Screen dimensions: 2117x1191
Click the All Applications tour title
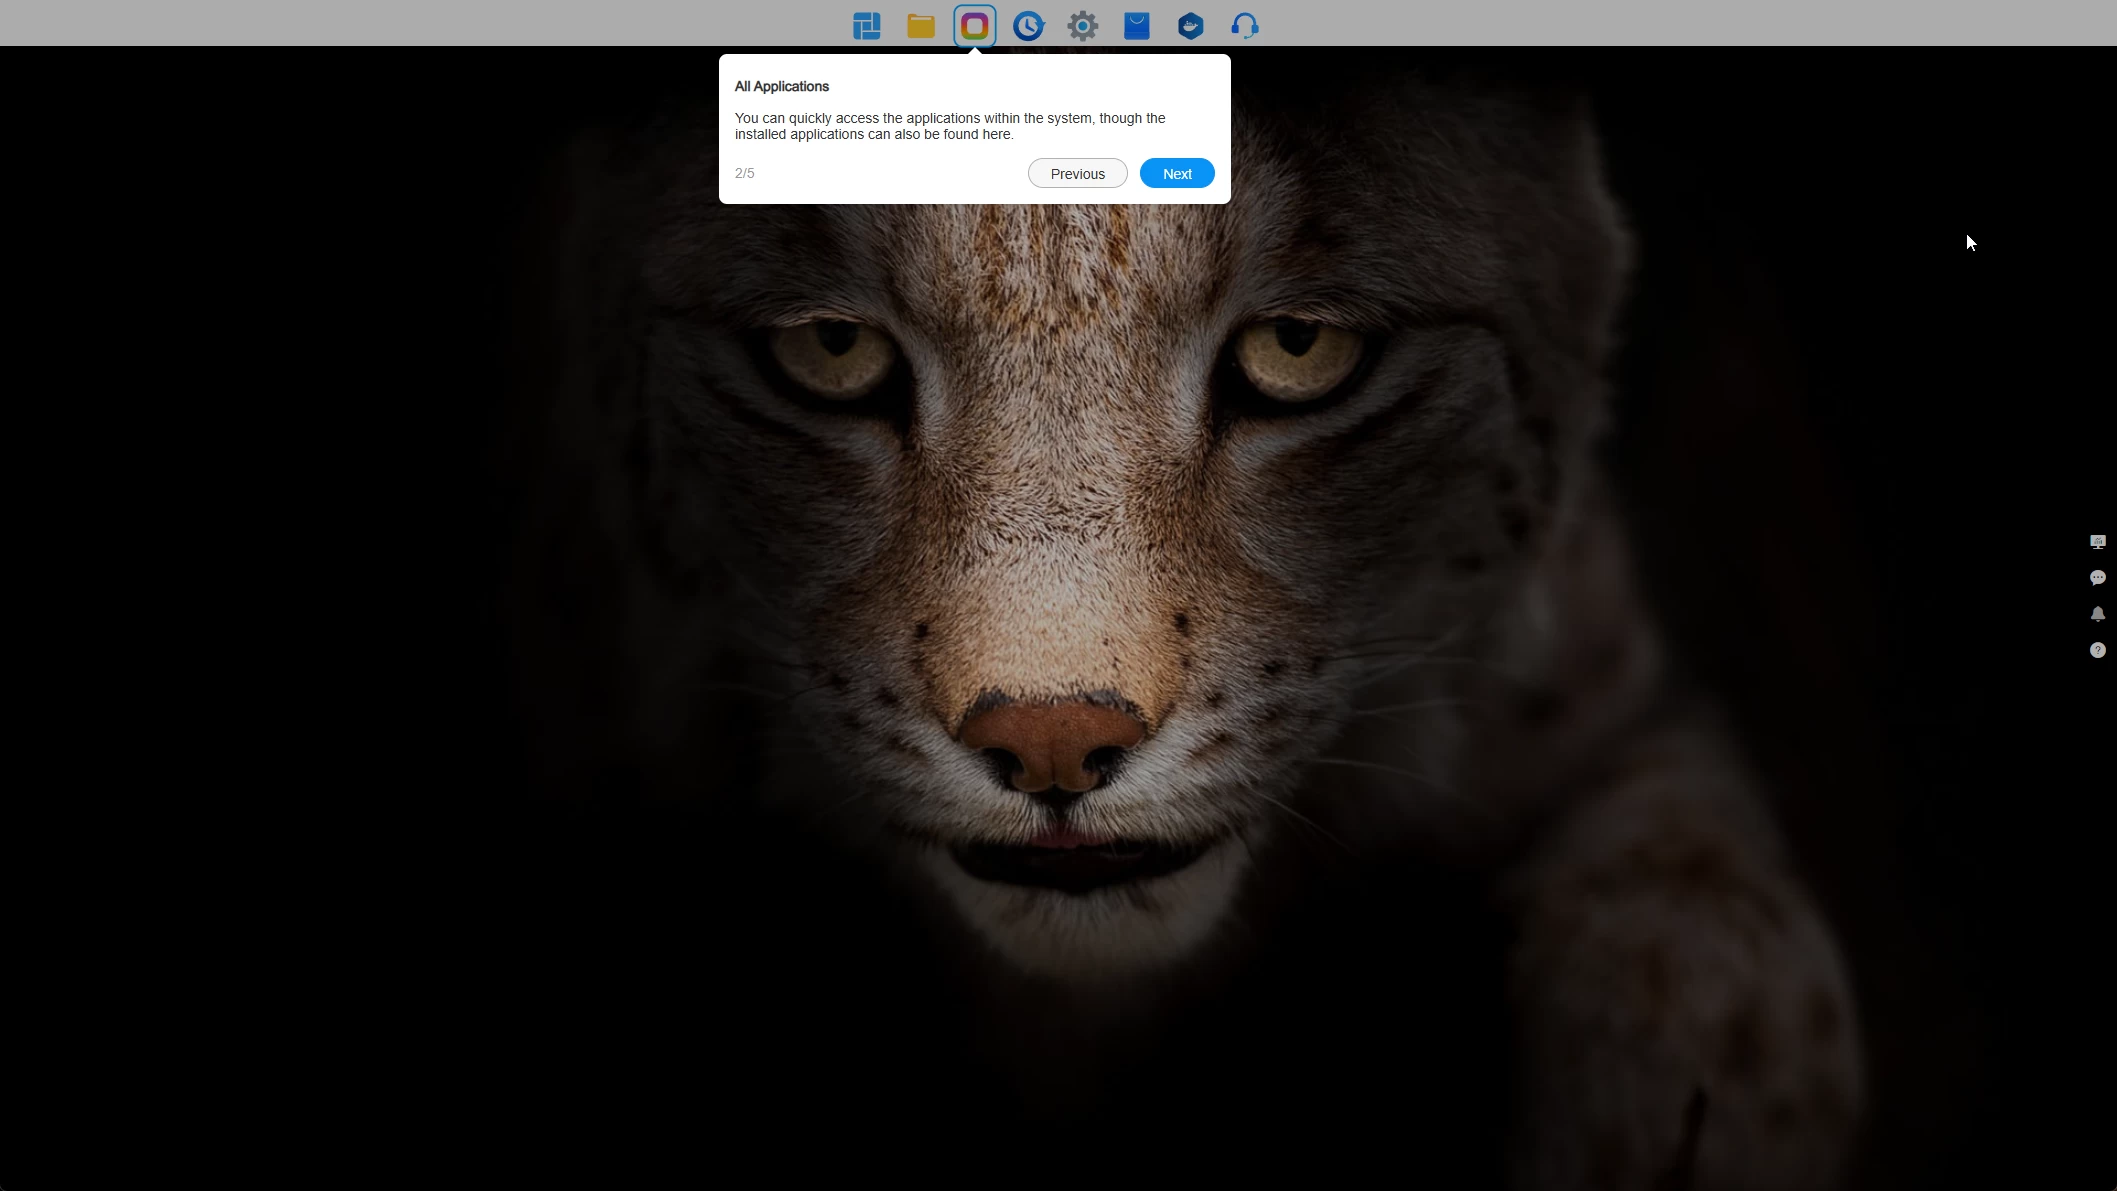pyautogui.click(x=782, y=86)
